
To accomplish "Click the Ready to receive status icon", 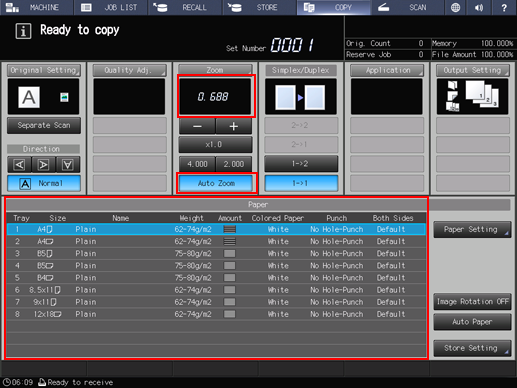I will point(42,382).
